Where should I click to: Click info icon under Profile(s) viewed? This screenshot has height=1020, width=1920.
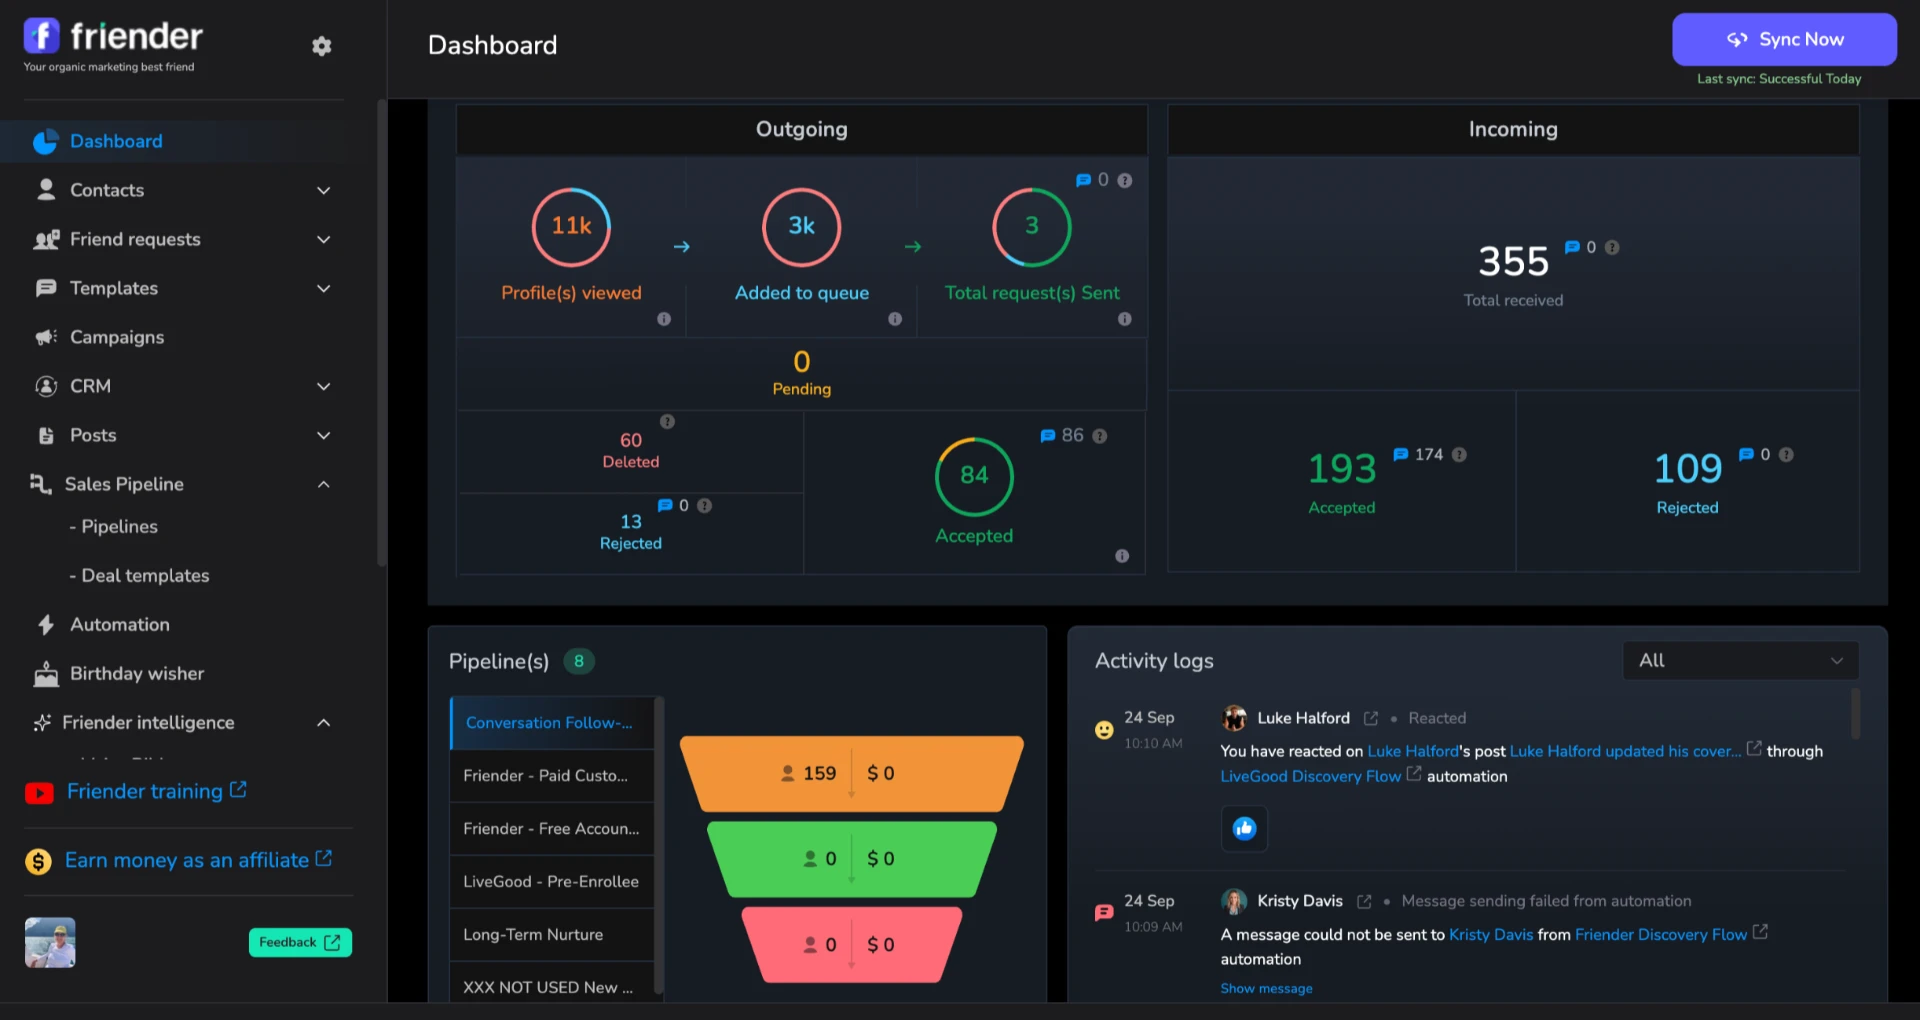(664, 319)
